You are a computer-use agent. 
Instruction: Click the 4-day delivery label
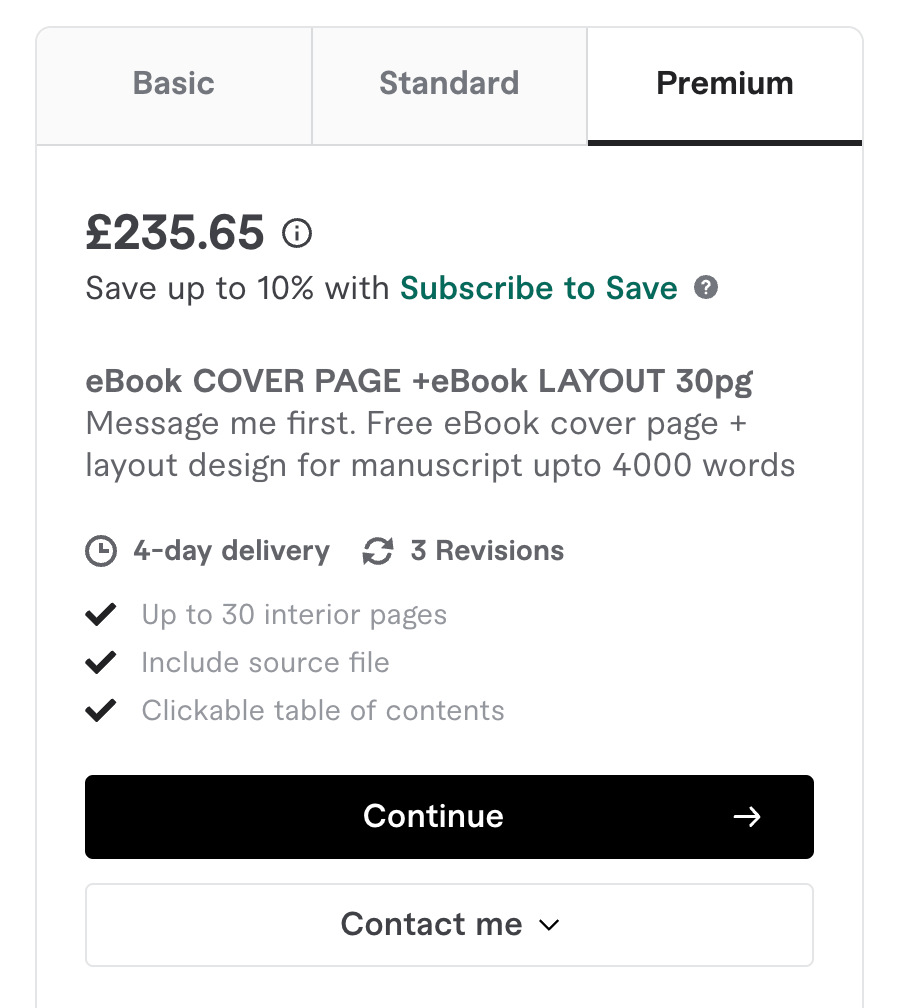click(x=231, y=552)
